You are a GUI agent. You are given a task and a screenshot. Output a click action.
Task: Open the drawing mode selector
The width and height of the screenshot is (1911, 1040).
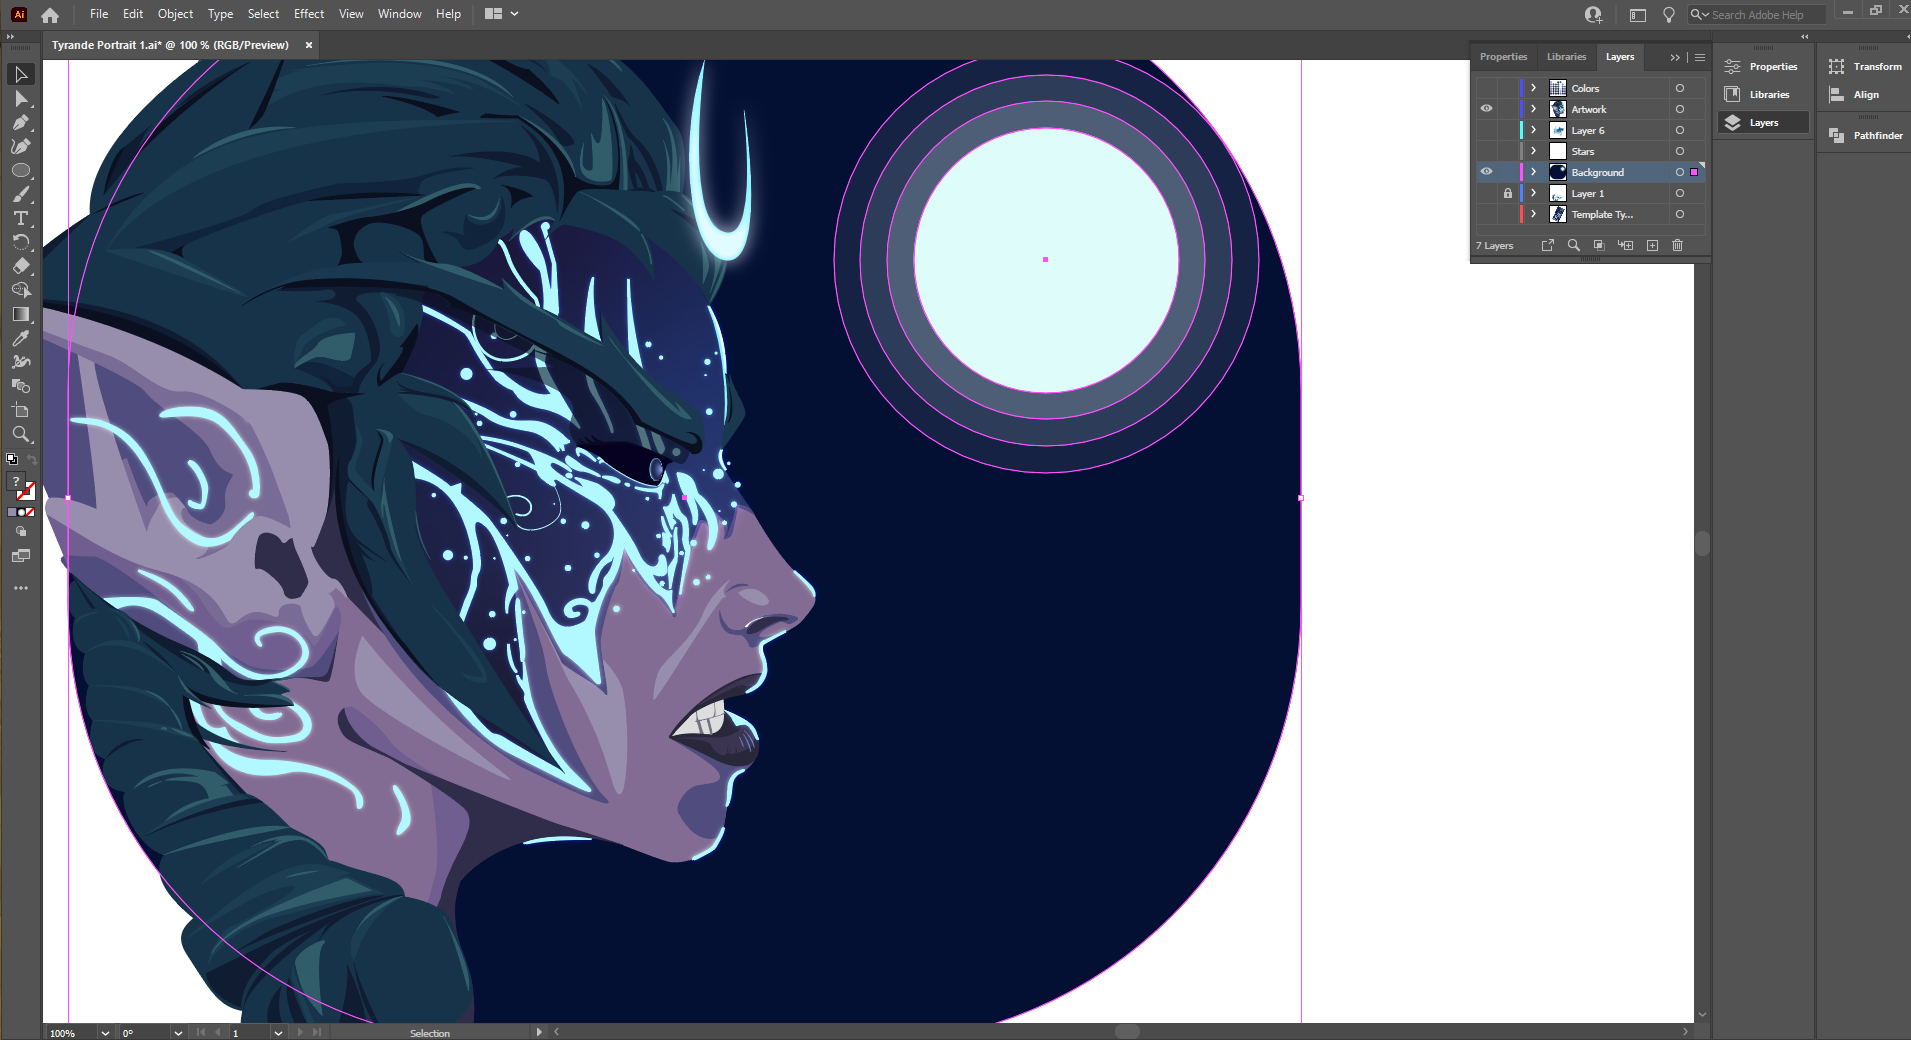click(21, 532)
